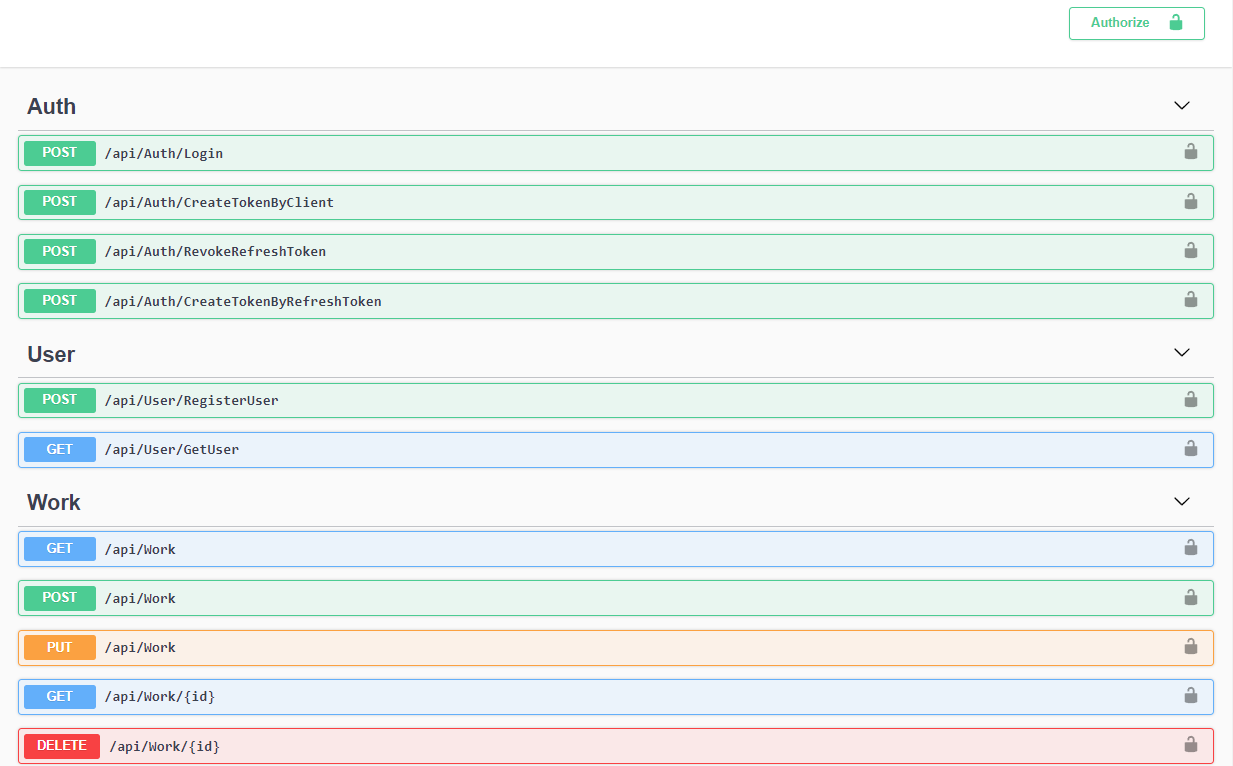Viewport: 1233px width, 766px height.
Task: Click the lock icon on /api/Auth/RevokeRefreshToken
Action: 1190,251
